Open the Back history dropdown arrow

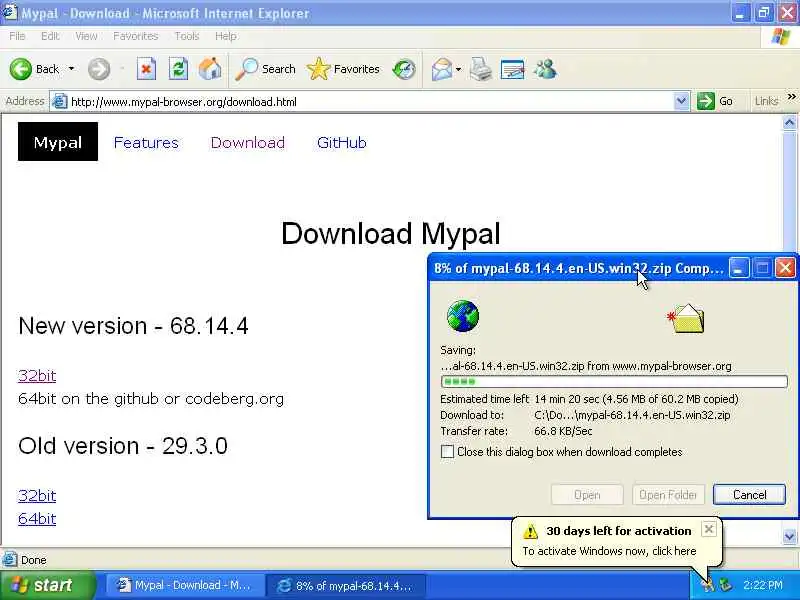coord(71,69)
